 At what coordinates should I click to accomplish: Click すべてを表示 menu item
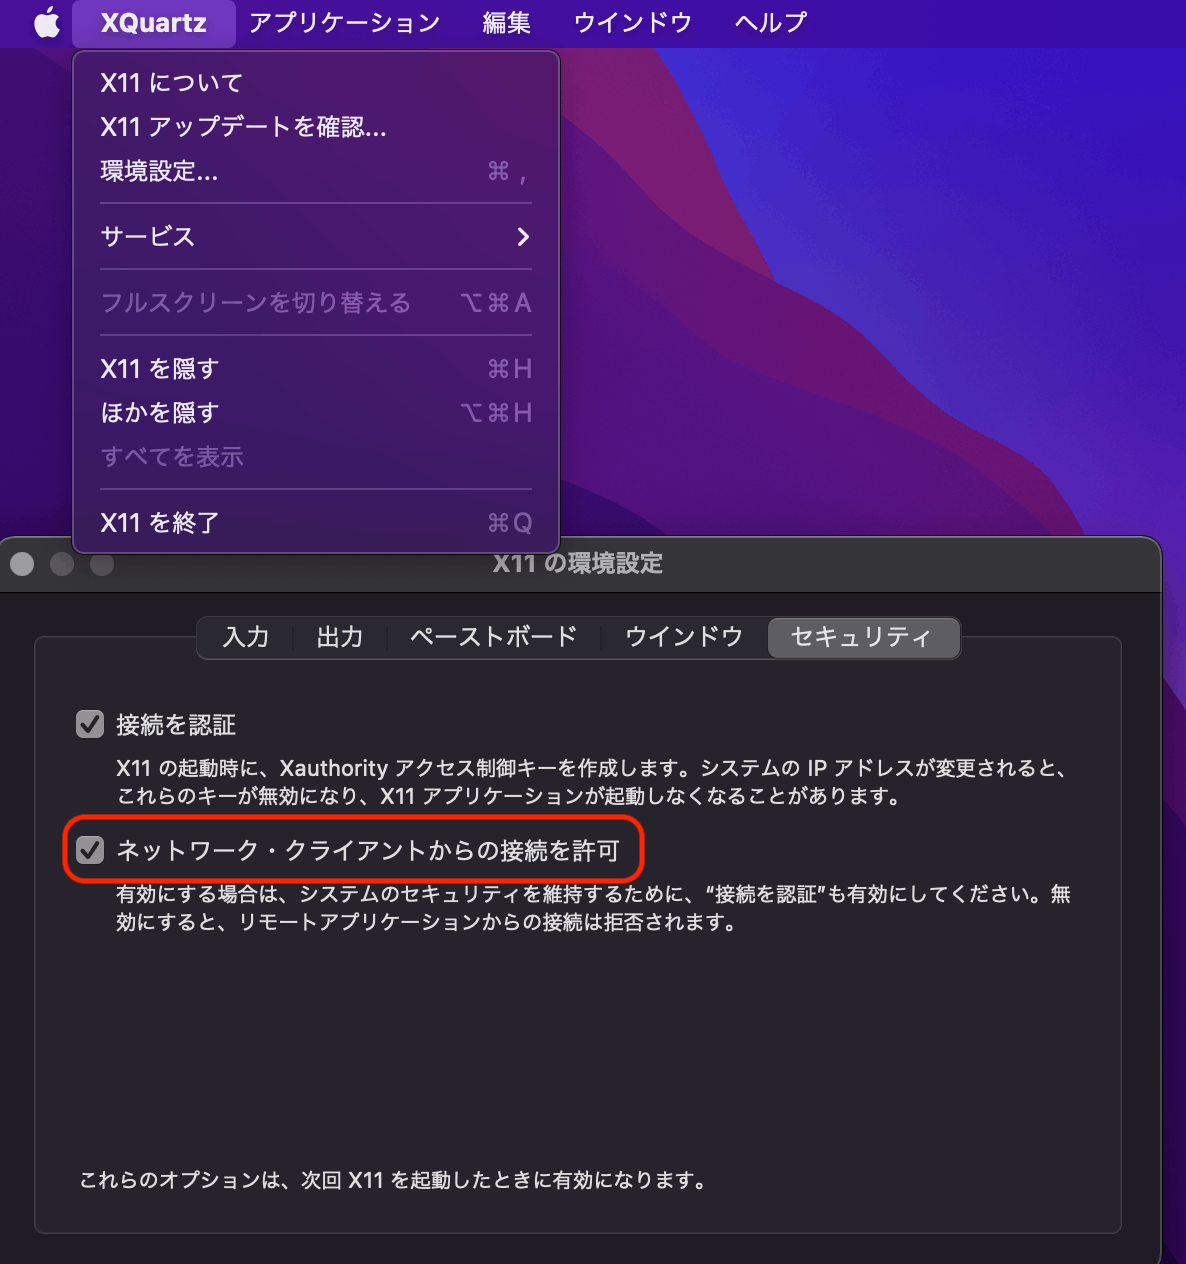(x=316, y=457)
